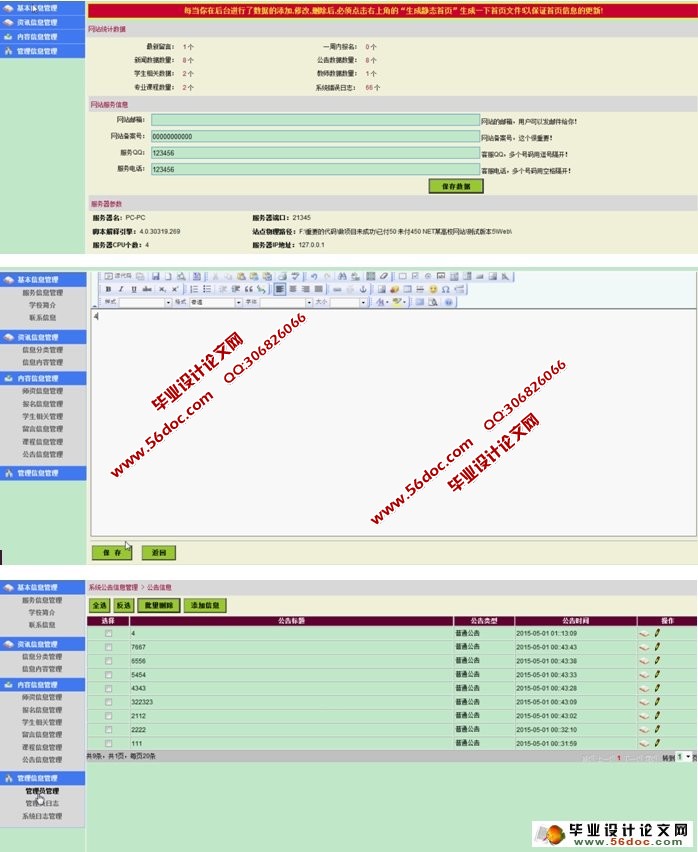
Task: Tick the checkbox for announcement 6556
Action: point(109,661)
